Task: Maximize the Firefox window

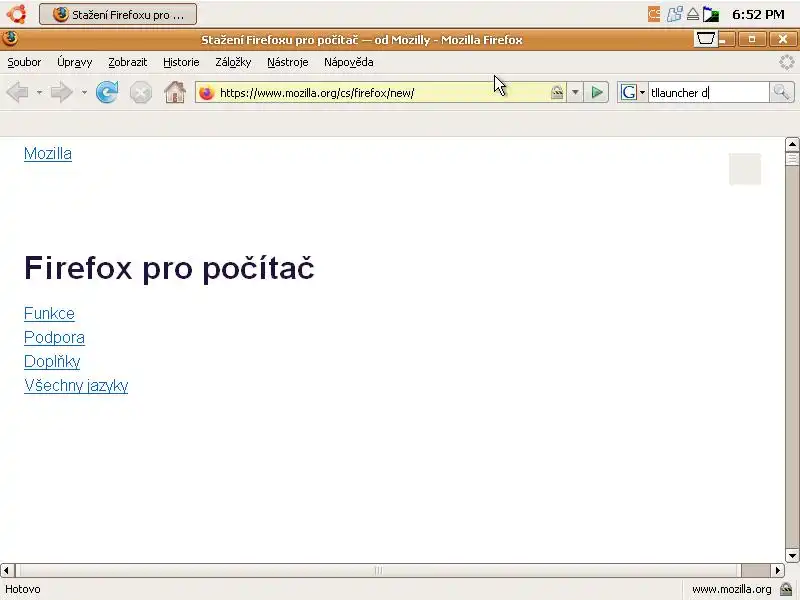Action: coord(752,39)
